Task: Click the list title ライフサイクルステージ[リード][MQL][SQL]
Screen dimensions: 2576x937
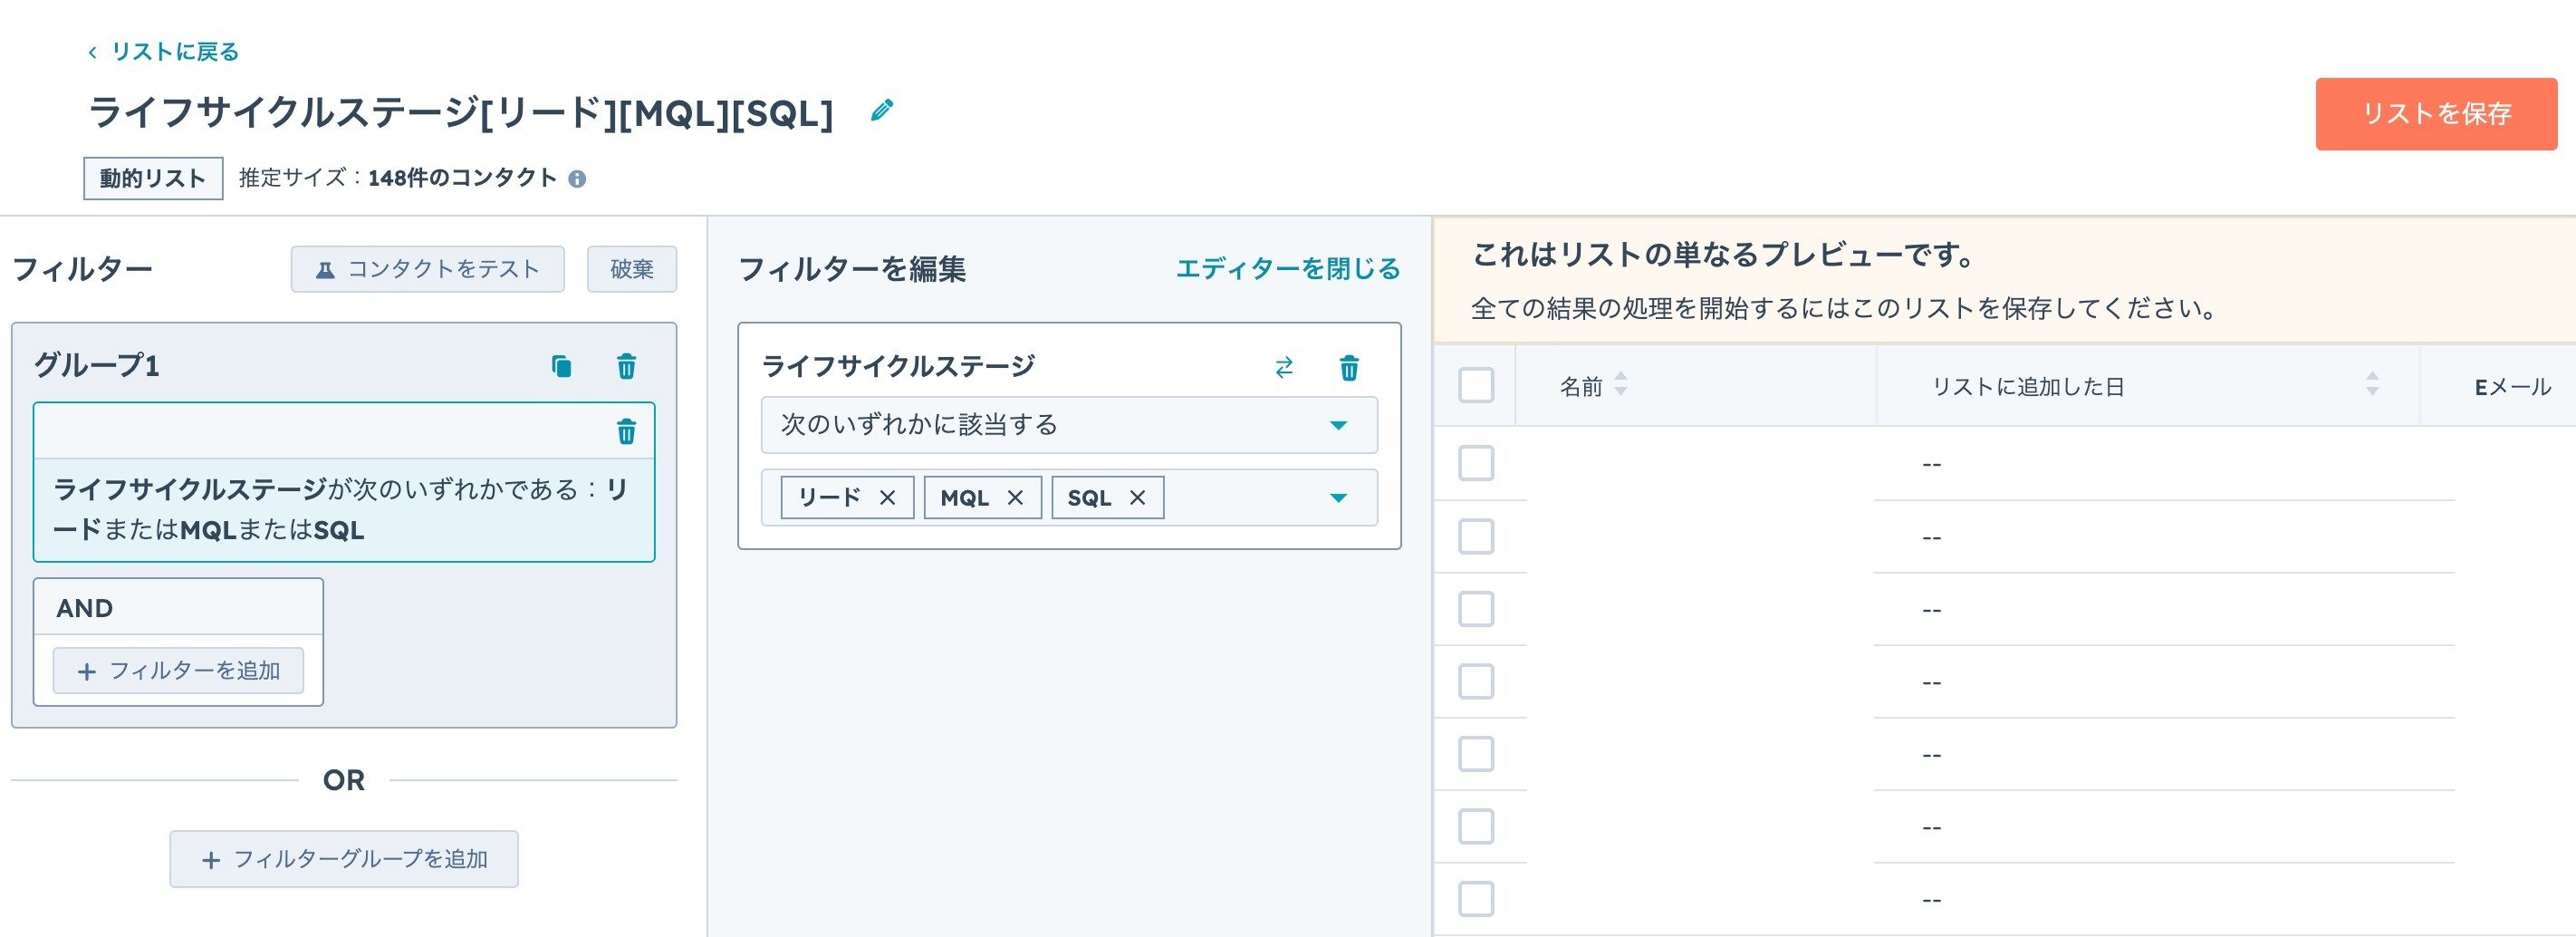Action: point(461,113)
